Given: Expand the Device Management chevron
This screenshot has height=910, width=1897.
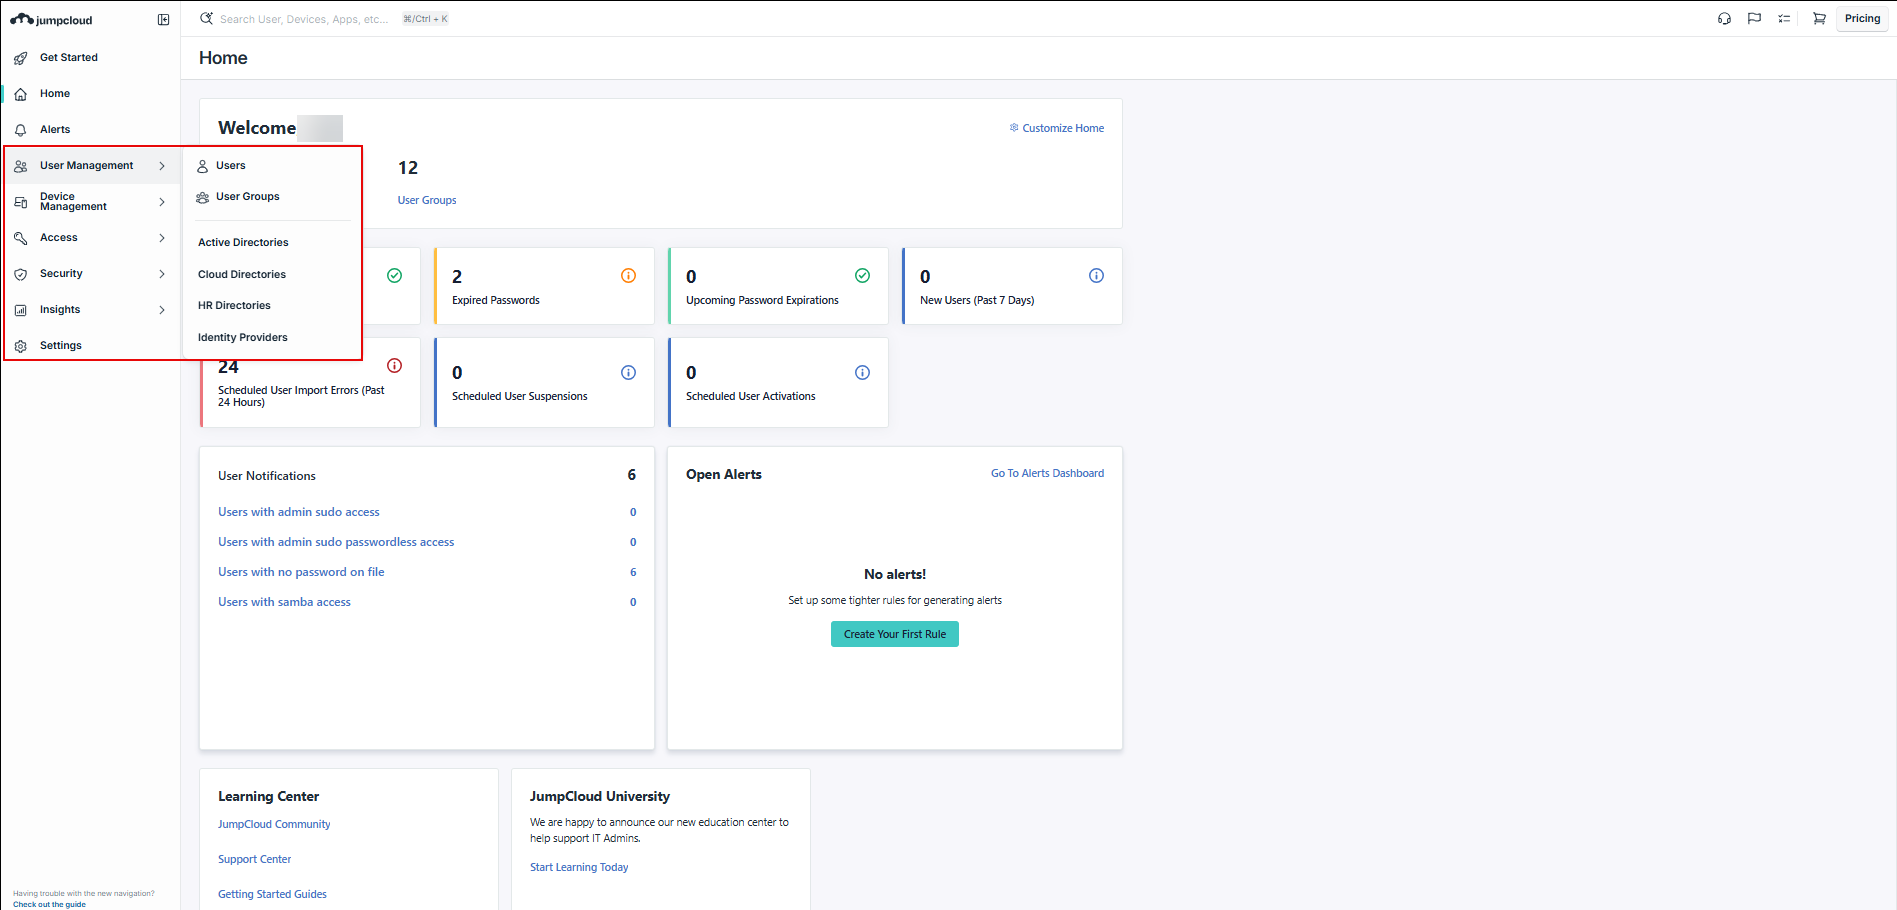Looking at the screenshot, I should pyautogui.click(x=162, y=202).
